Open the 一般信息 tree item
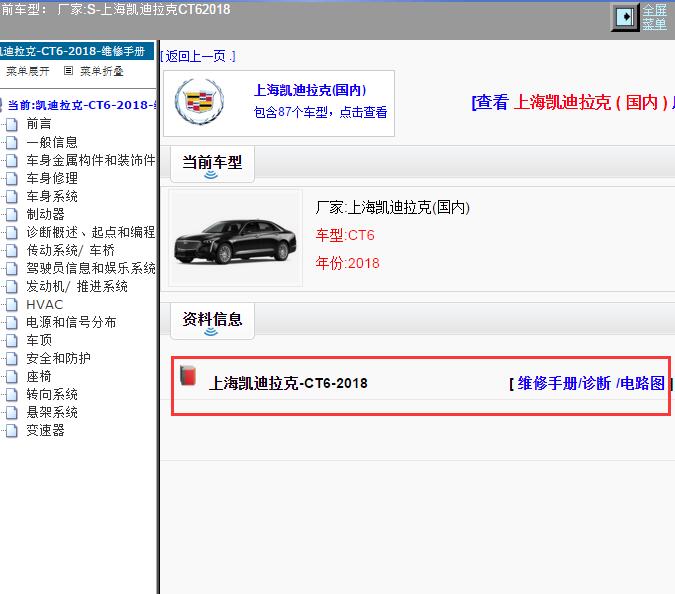This screenshot has height=594, width=675. point(52,142)
